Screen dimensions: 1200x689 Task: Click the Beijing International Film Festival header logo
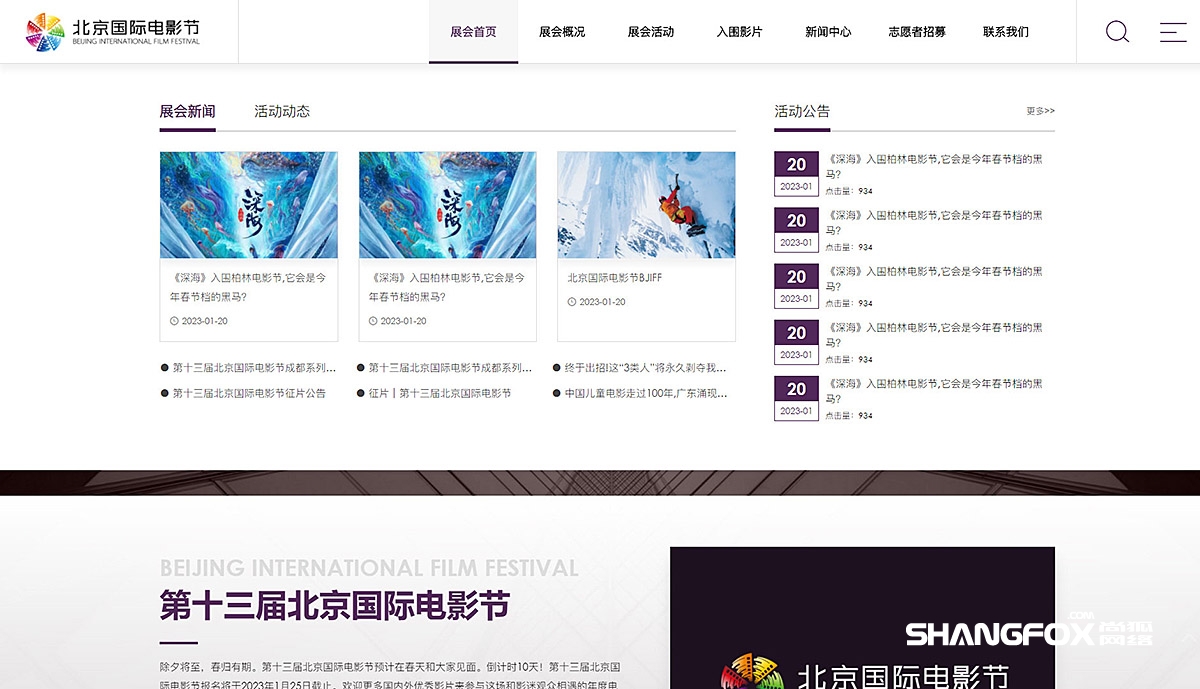113,32
